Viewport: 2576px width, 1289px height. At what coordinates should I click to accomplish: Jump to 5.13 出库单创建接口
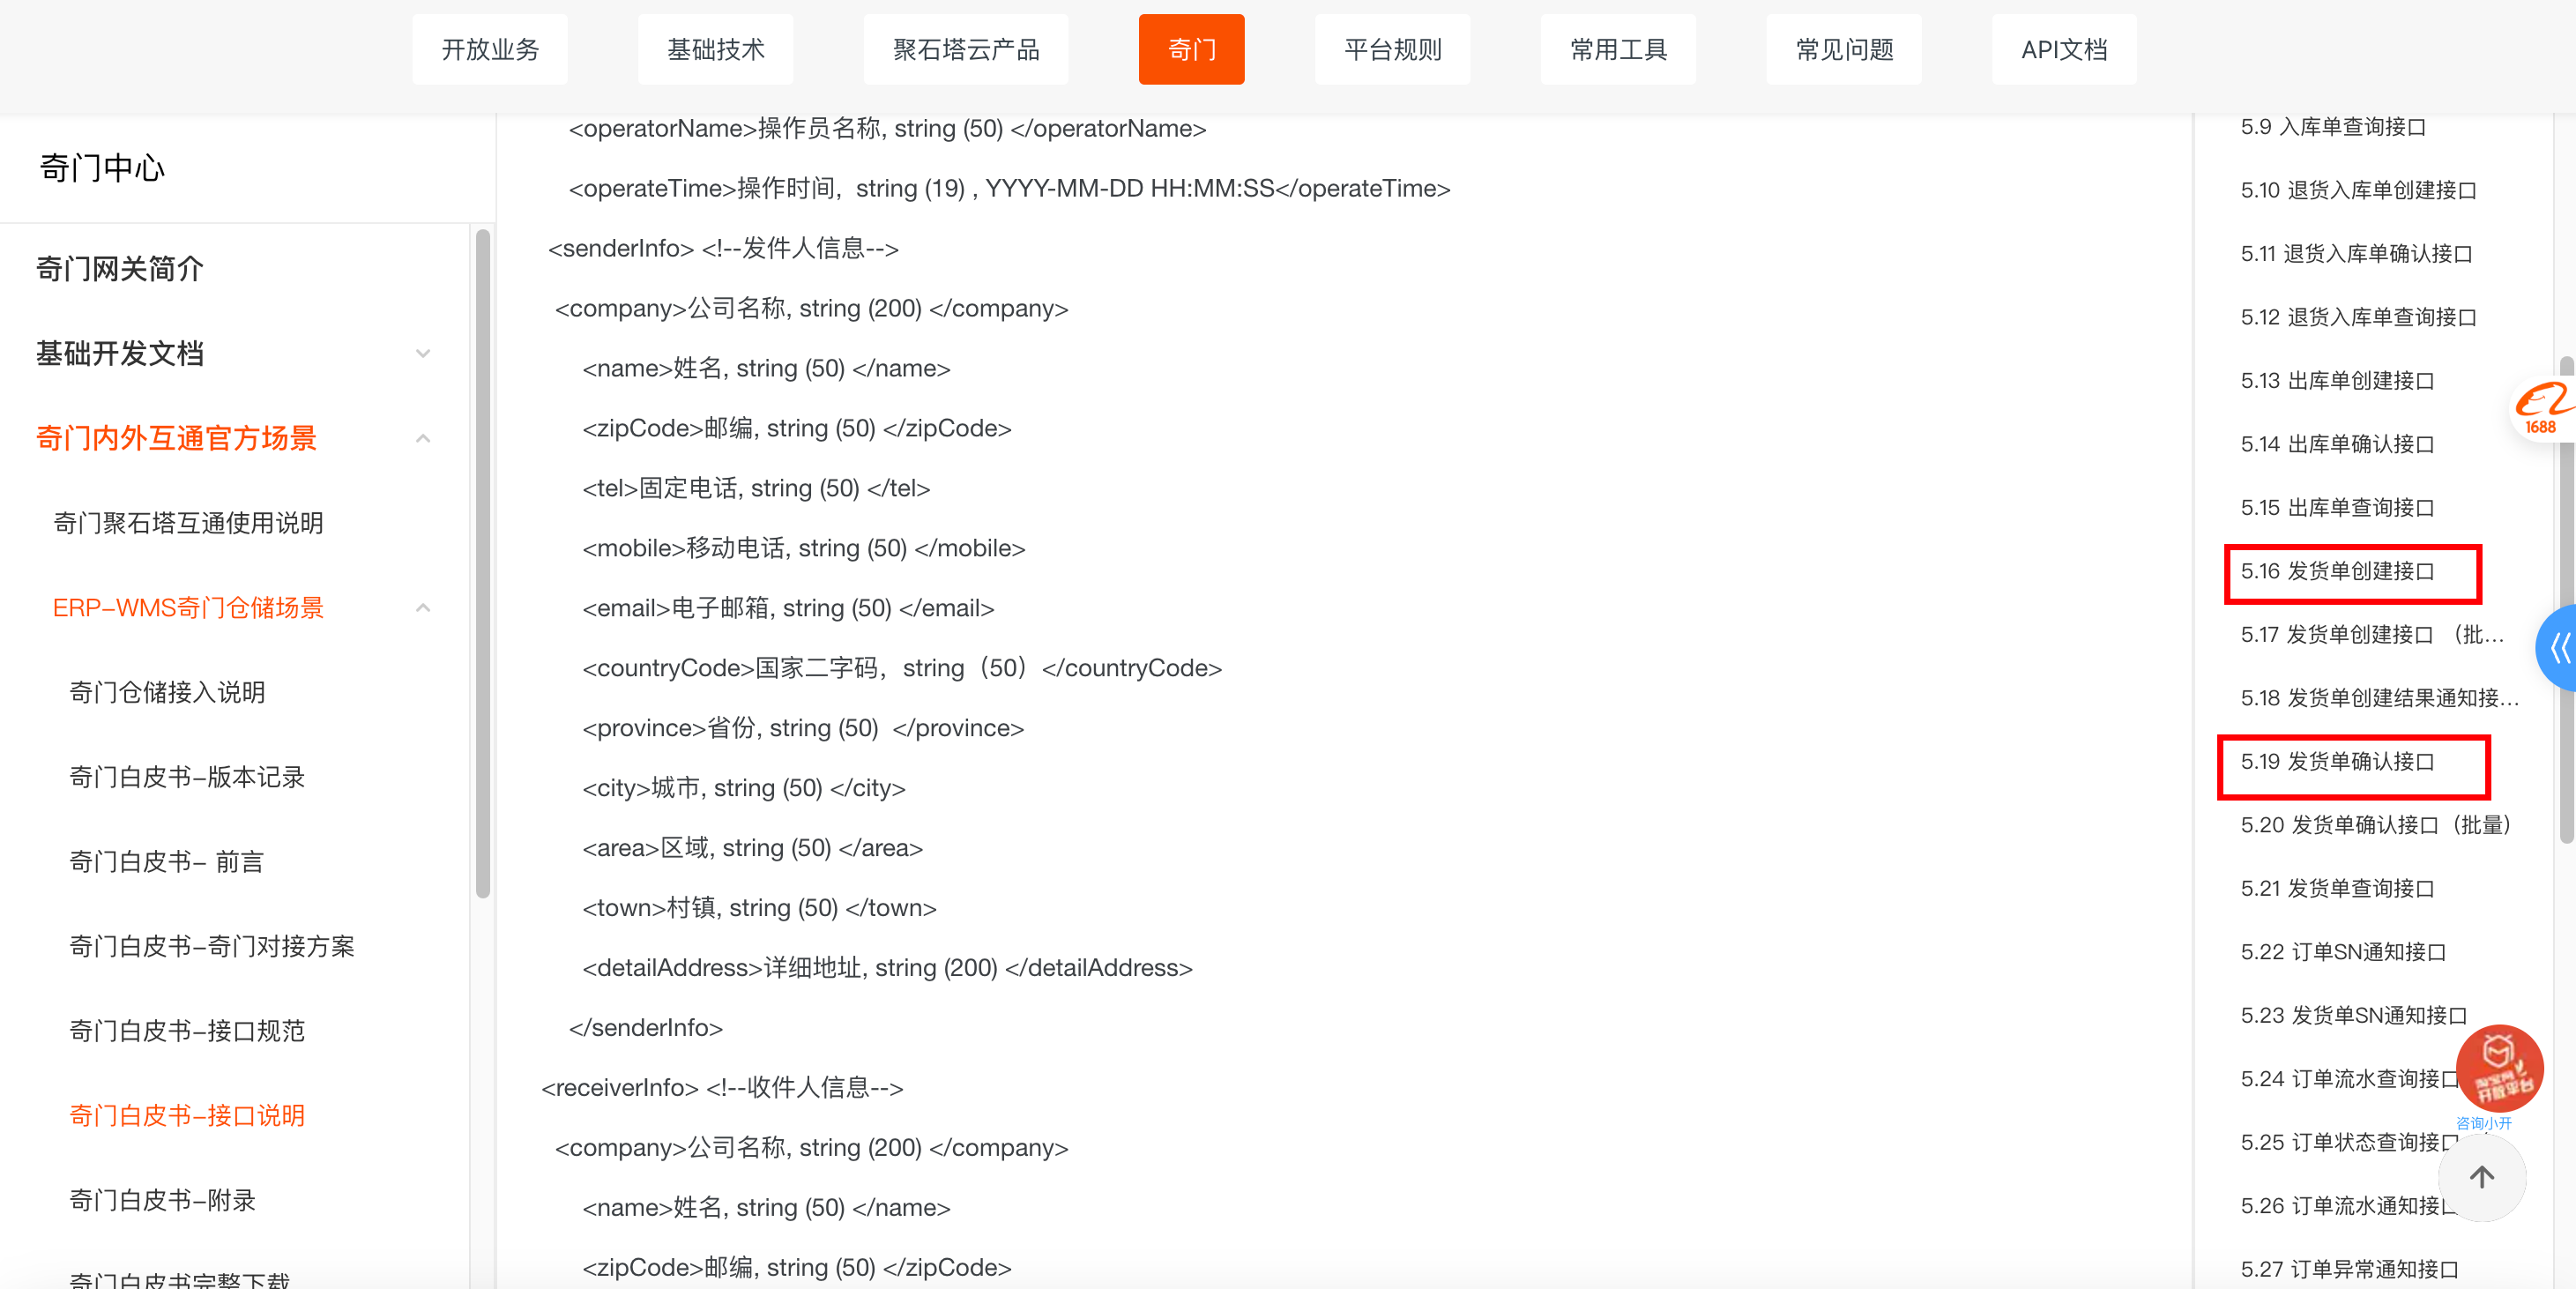[2337, 381]
